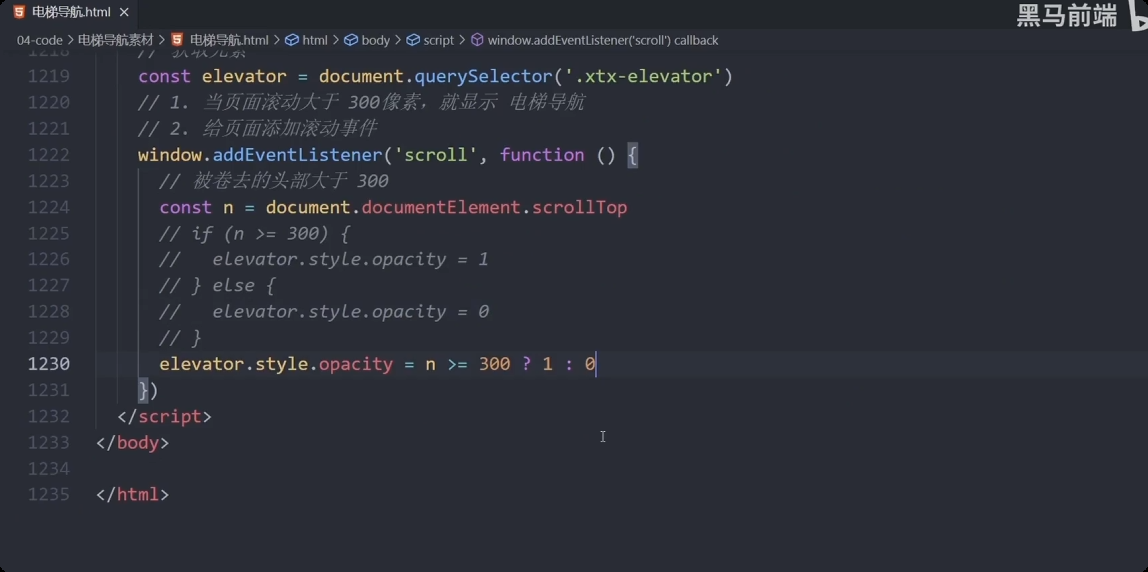Click the body symbol icon in breadcrumb

click(x=350, y=40)
